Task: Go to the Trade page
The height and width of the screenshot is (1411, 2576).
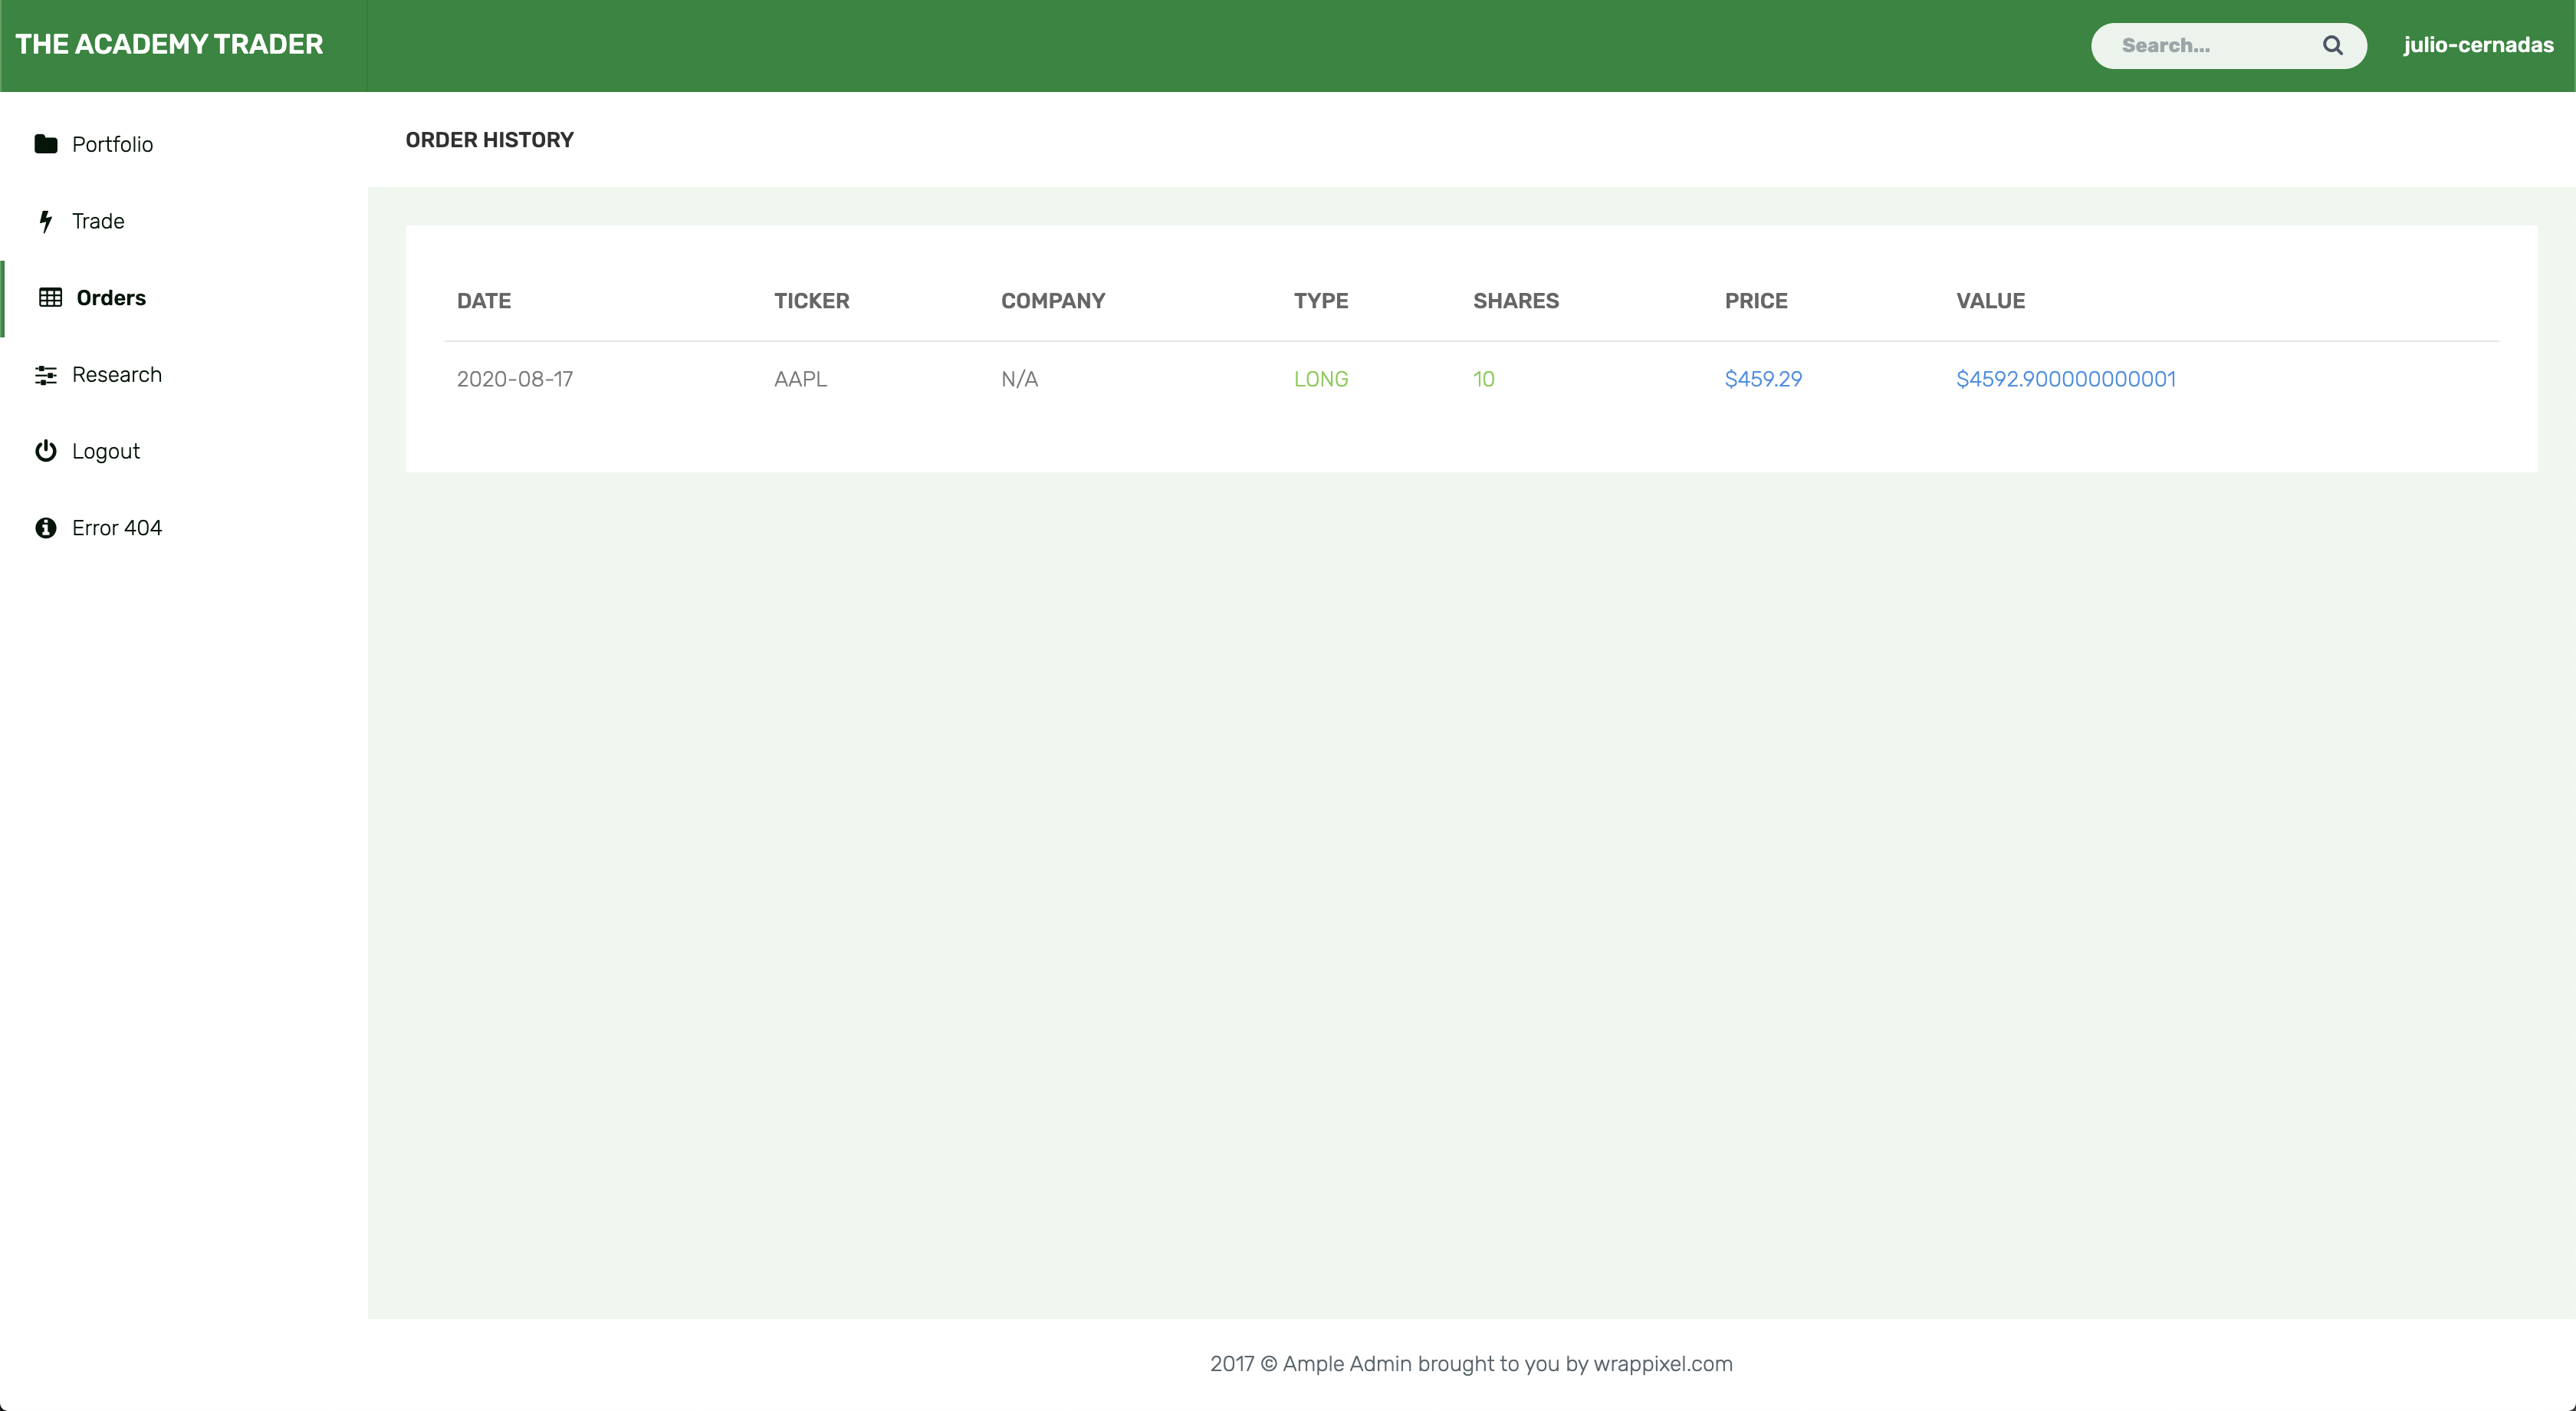Action: pyautogui.click(x=98, y=221)
